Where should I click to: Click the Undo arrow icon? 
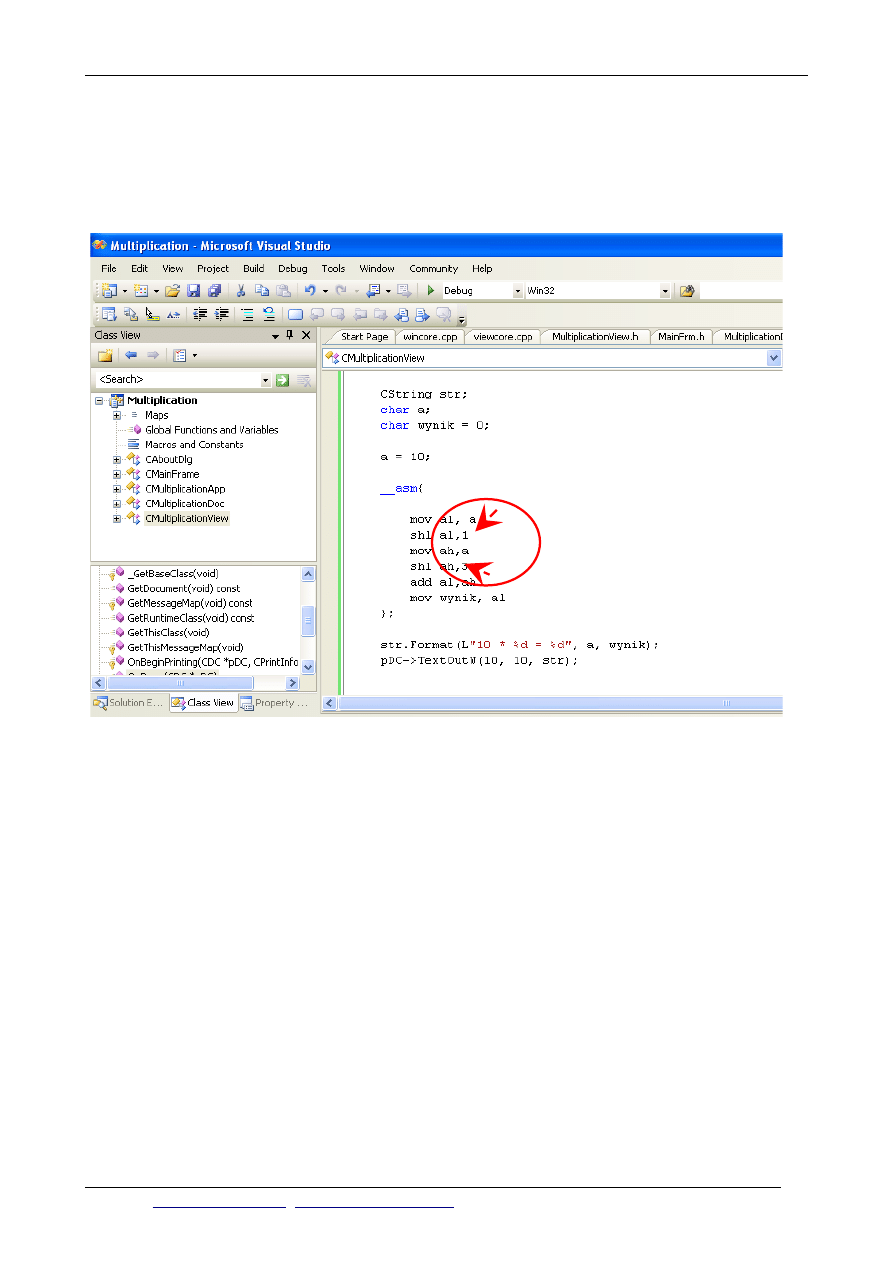tap(310, 291)
